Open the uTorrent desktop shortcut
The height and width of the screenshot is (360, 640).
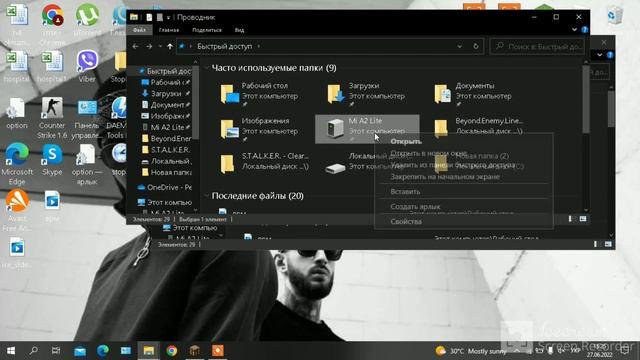tap(87, 20)
